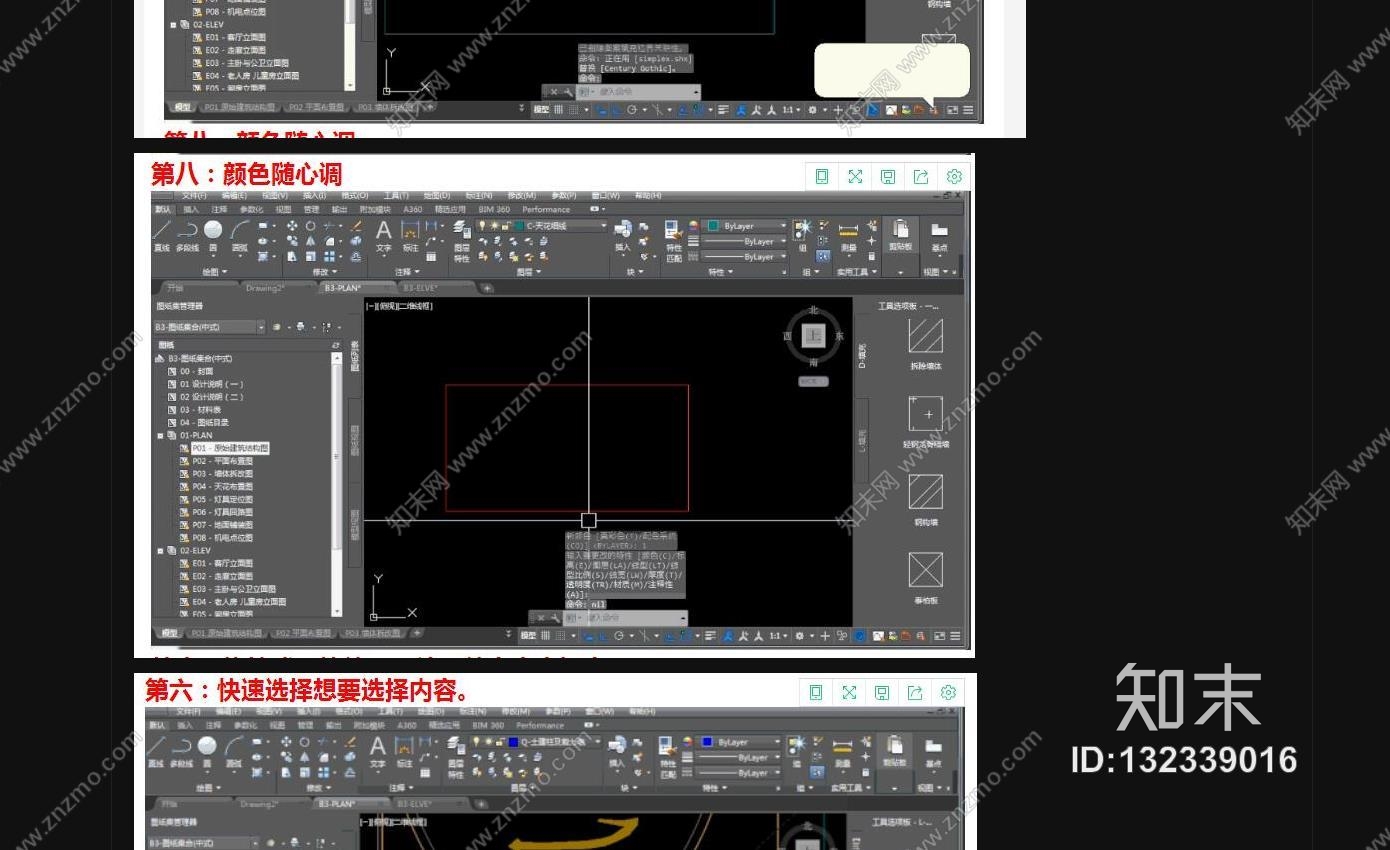The height and width of the screenshot is (850, 1390).
Task: Select sheet P04 - 天花布置图 in middle tree
Action: click(223, 487)
